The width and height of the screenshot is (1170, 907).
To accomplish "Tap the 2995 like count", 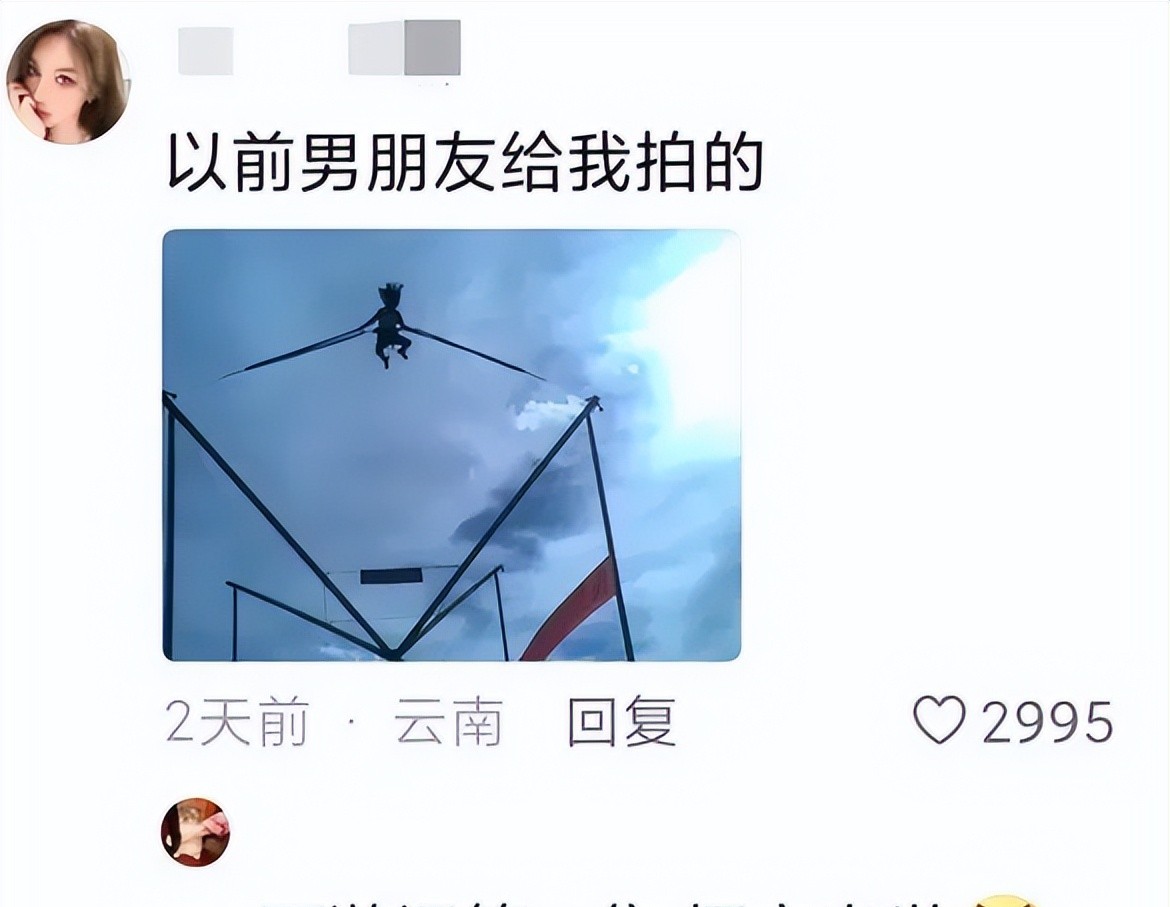I will 1047,722.
